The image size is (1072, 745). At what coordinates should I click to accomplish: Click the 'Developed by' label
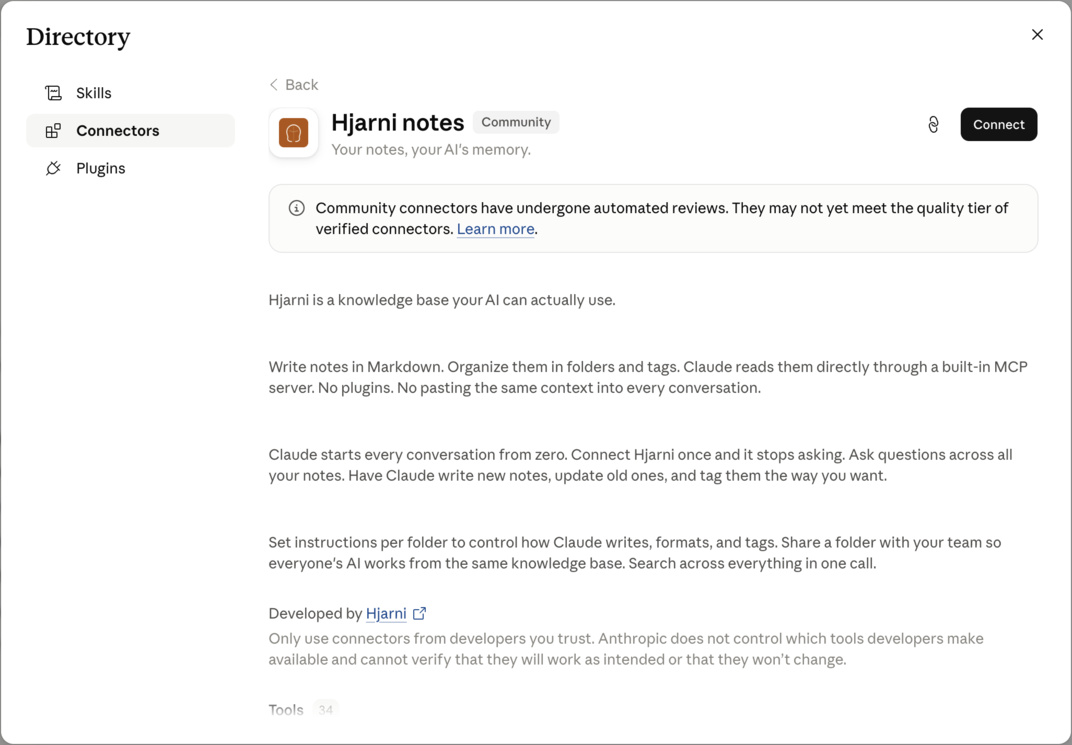[x=315, y=613]
